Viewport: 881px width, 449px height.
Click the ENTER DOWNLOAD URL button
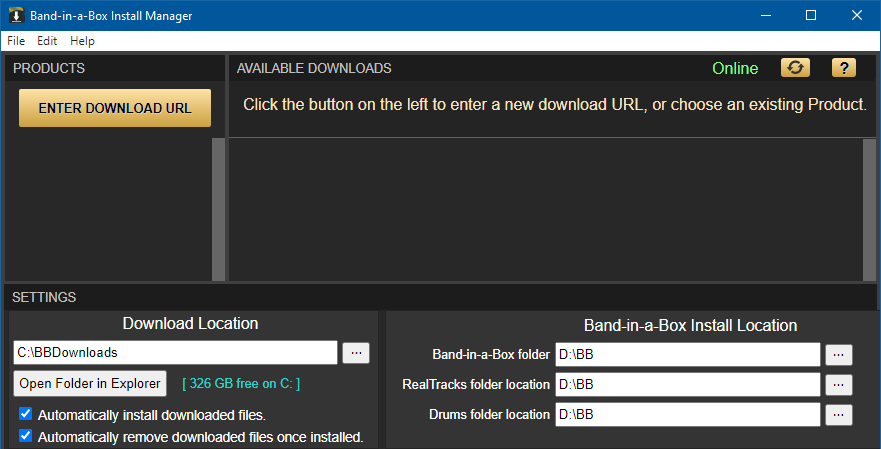pos(115,108)
